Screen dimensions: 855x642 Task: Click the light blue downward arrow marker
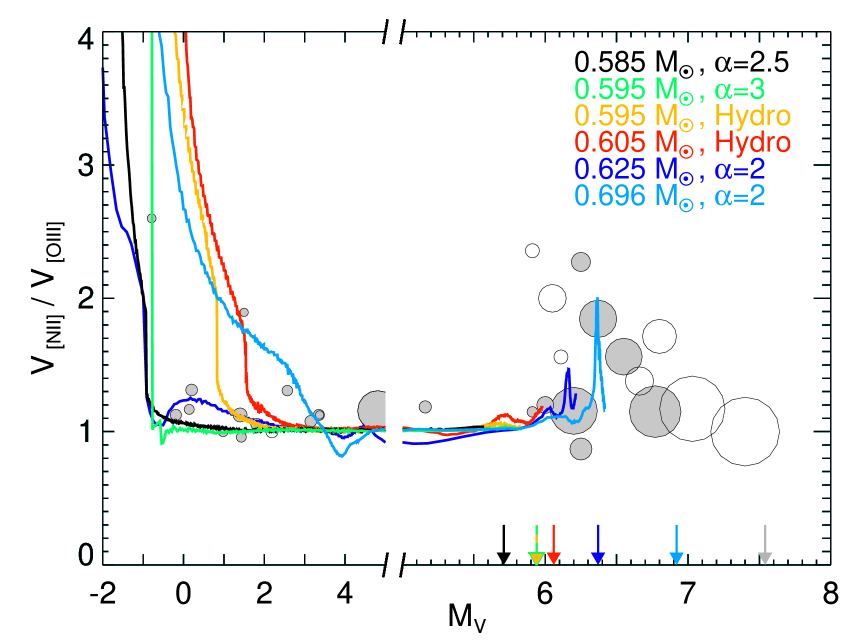[677, 544]
